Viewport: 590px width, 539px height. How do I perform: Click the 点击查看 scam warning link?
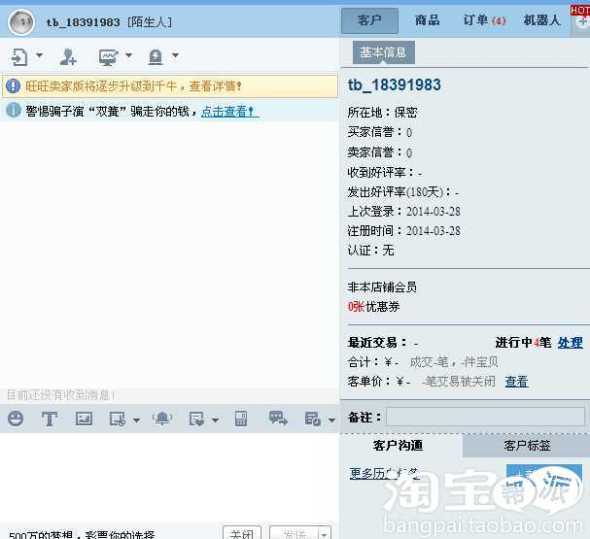point(229,111)
